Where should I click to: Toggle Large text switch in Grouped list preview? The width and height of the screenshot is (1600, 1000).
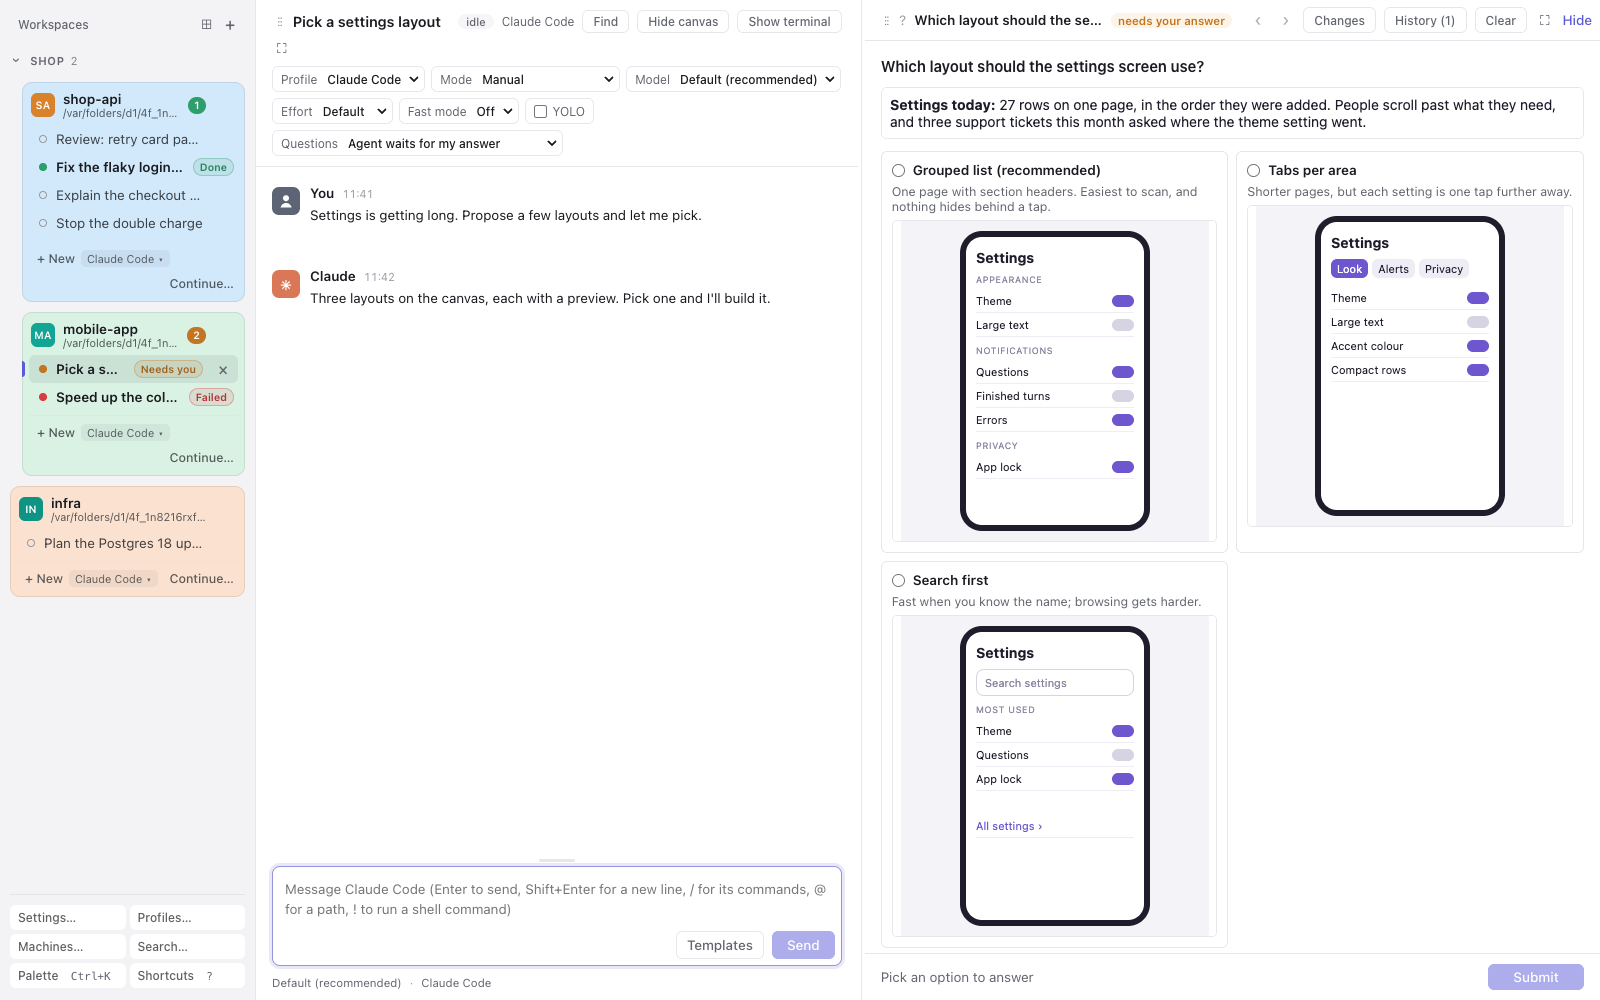(x=1123, y=325)
